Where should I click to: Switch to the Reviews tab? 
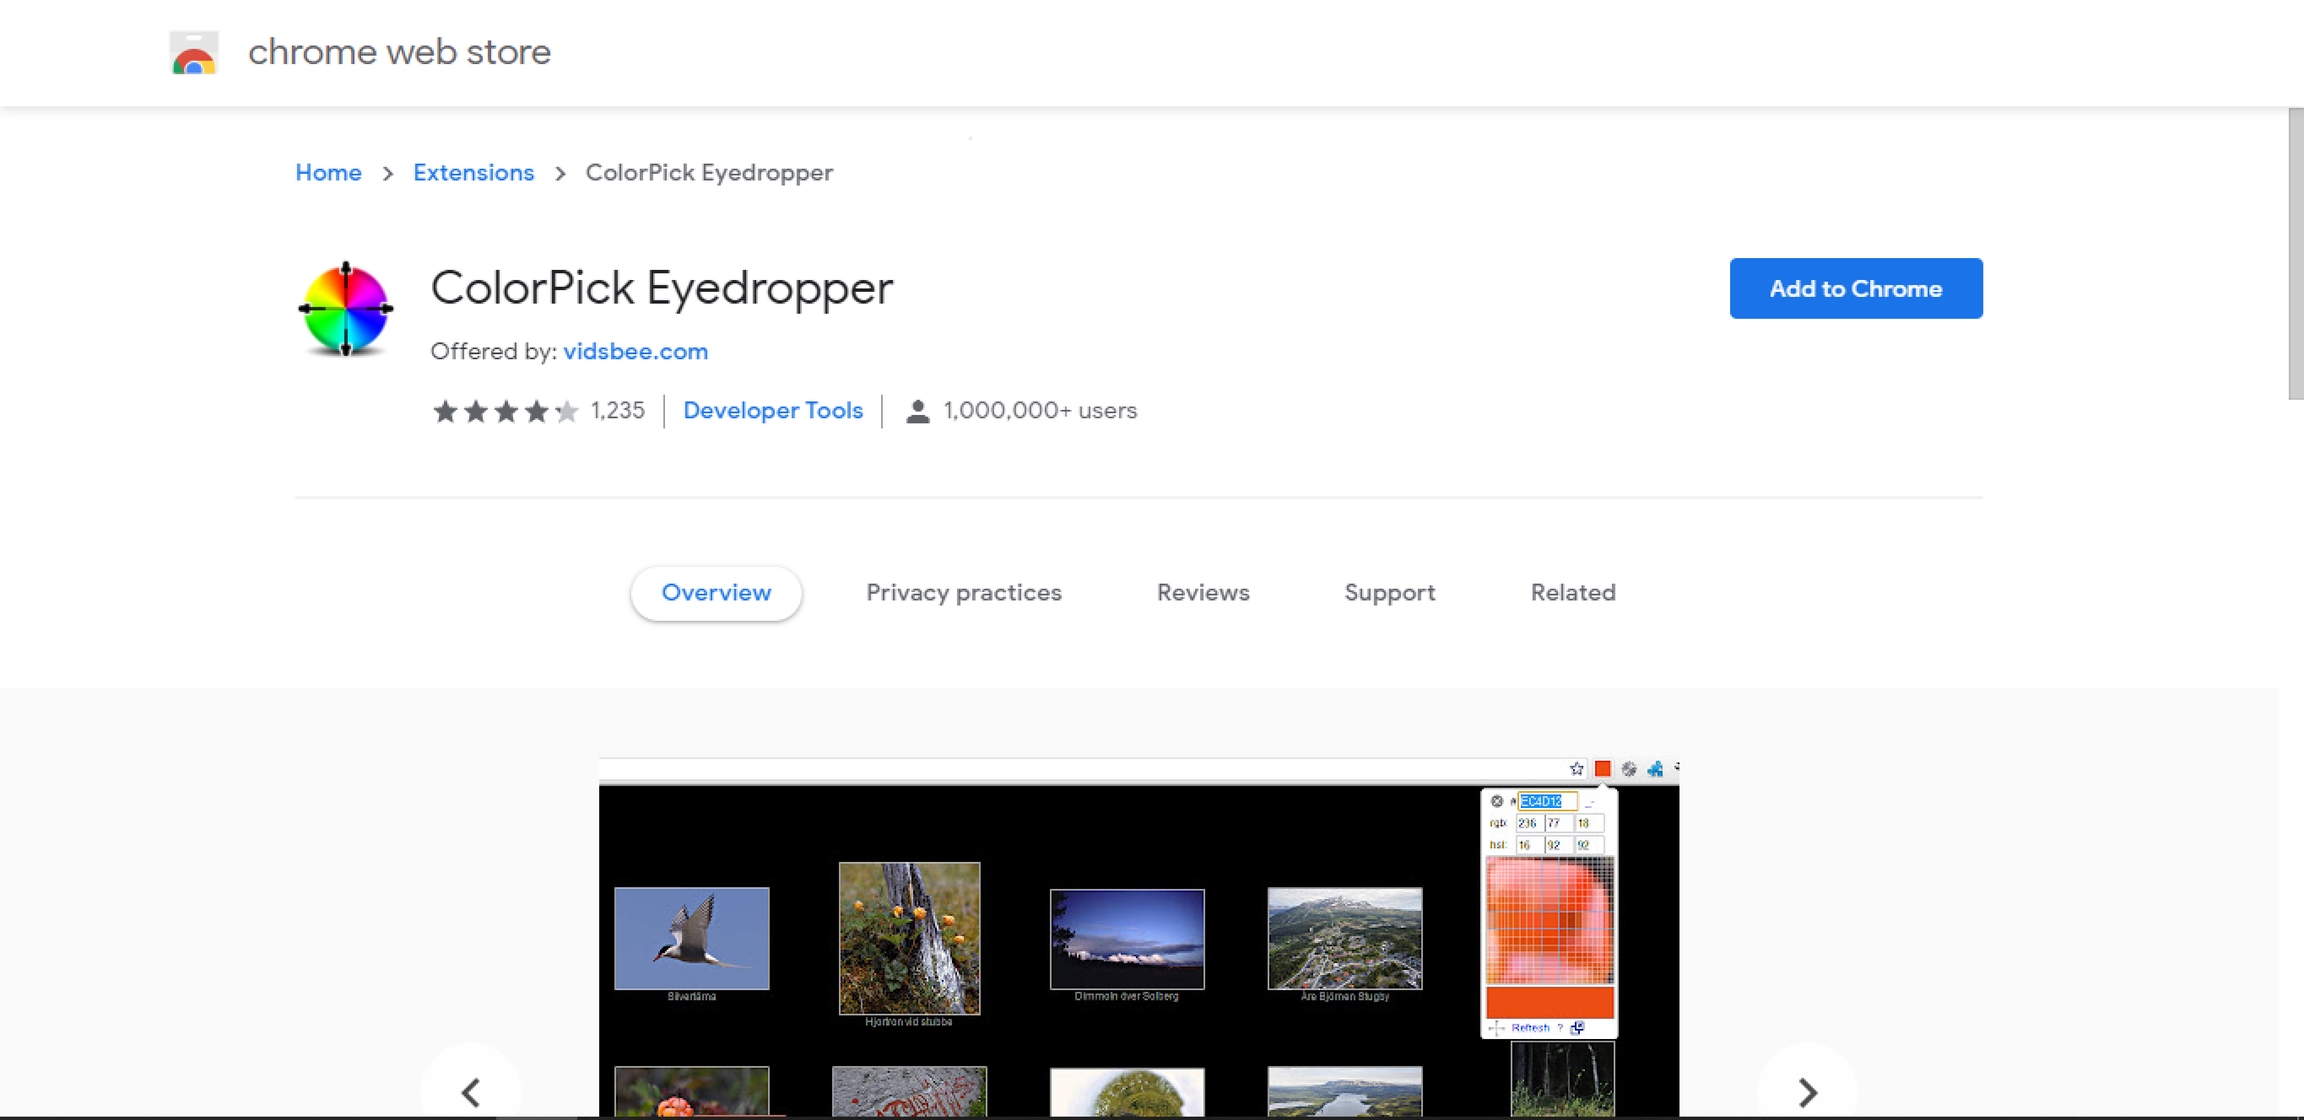click(x=1203, y=593)
